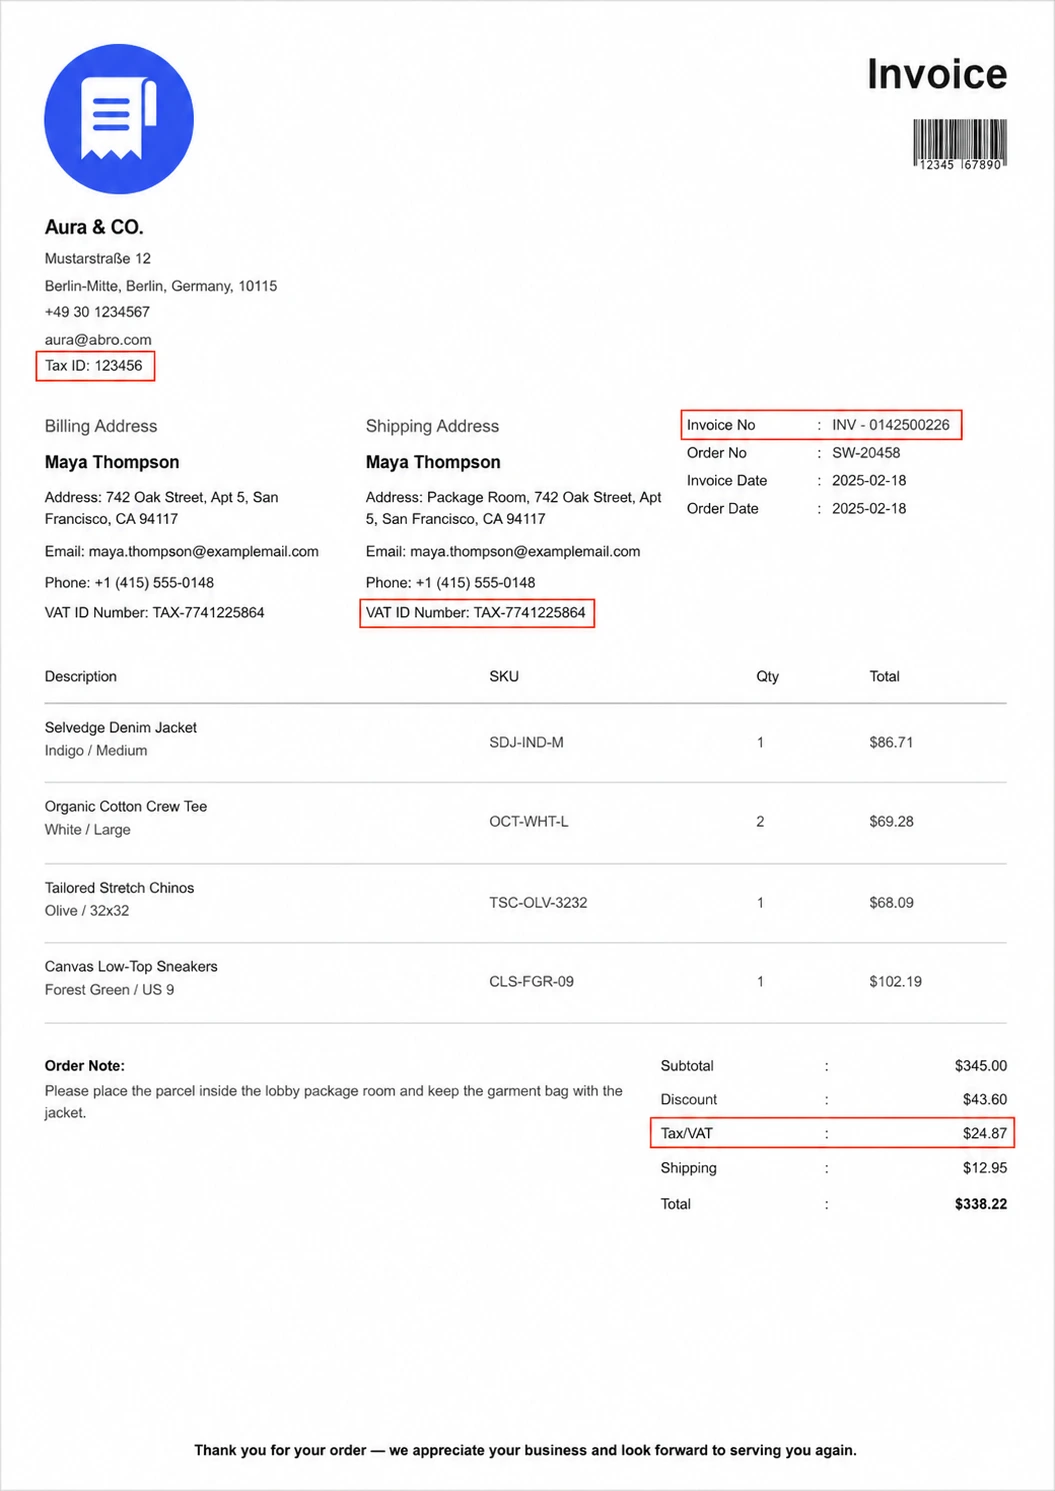Click Maya Thompson under Billing Address
The width and height of the screenshot is (1055, 1491).
[x=112, y=462]
